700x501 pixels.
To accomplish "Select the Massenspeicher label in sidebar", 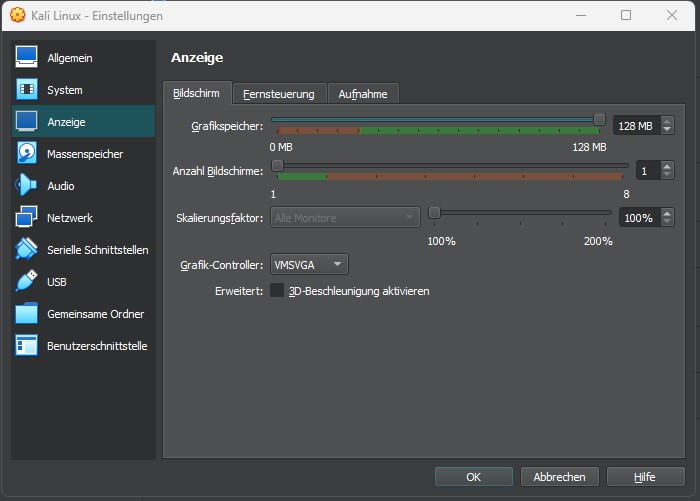I will tap(85, 154).
